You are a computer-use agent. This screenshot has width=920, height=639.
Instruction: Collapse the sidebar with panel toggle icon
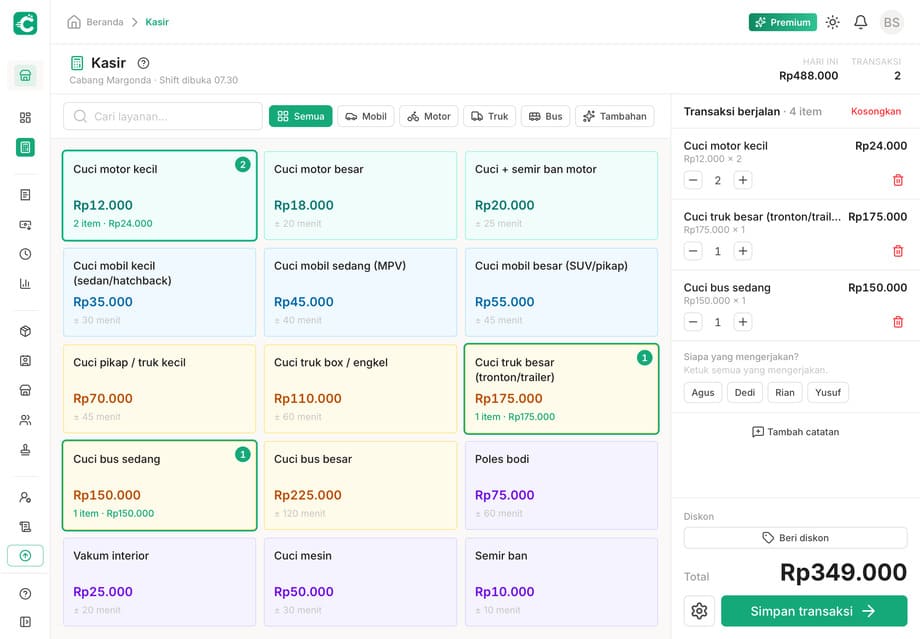pyautogui.click(x=25, y=622)
